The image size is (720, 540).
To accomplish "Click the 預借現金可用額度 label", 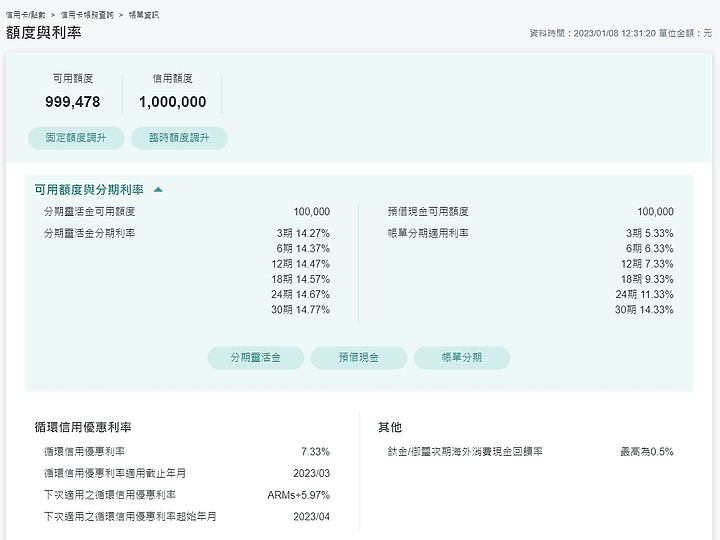I will (x=428, y=212).
